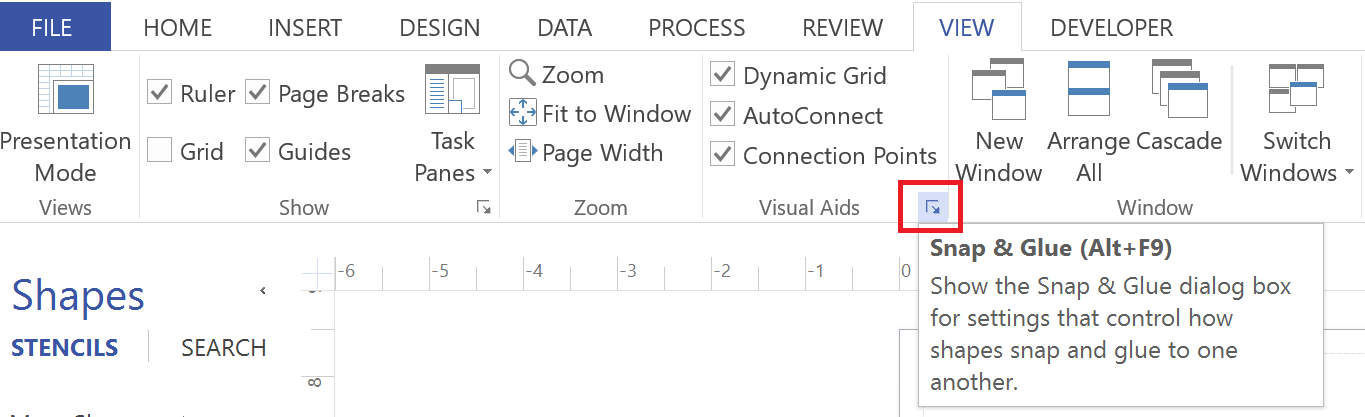This screenshot has width=1365, height=417.
Task: Toggle the Dynamic Grid checkbox
Action: [722, 75]
